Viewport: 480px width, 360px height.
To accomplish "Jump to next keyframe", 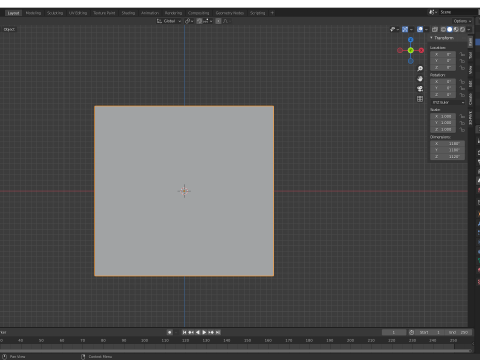I will [211, 332].
